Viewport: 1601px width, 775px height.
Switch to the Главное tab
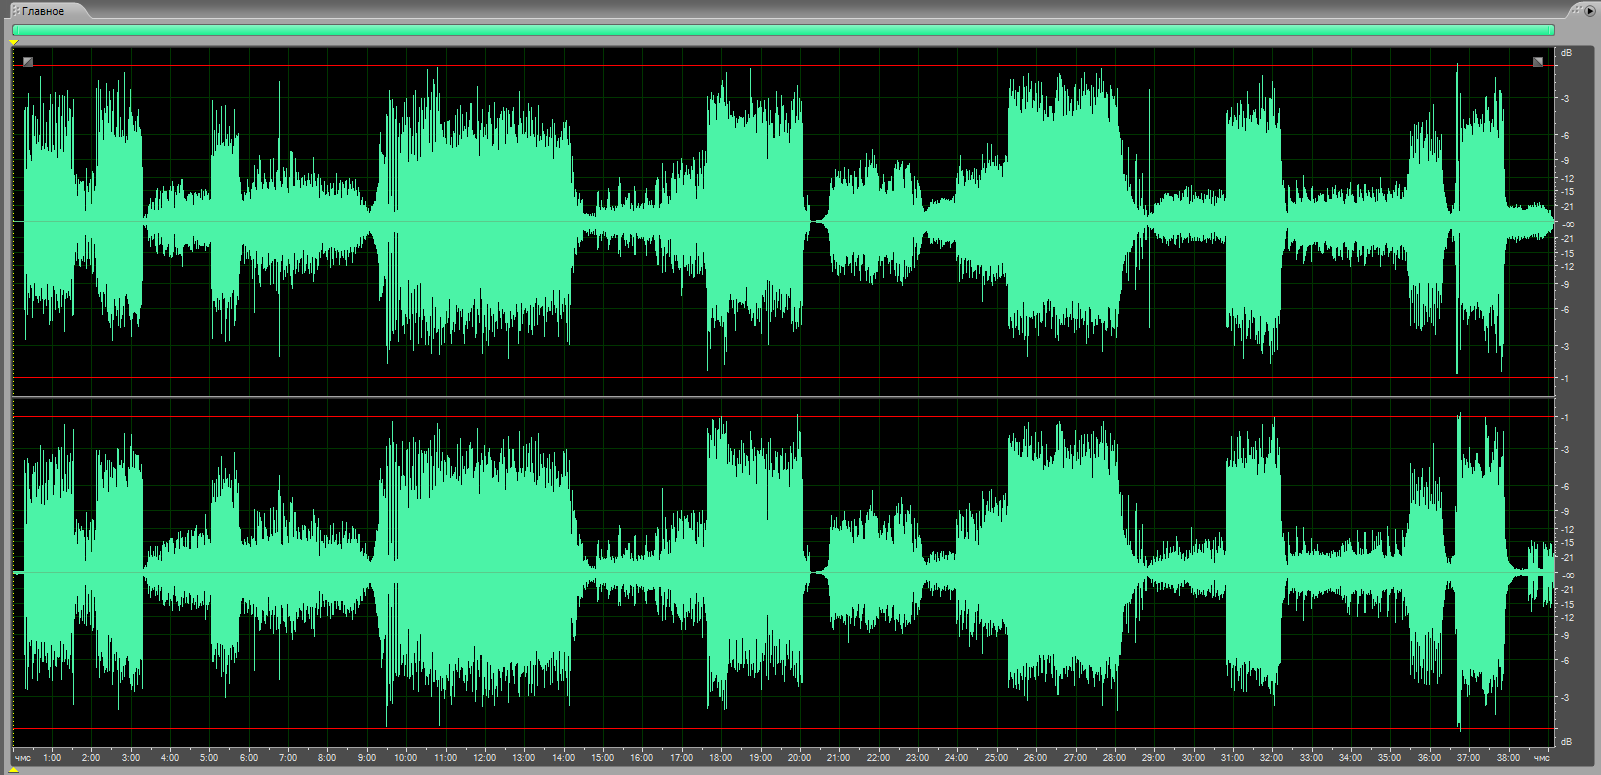point(44,11)
